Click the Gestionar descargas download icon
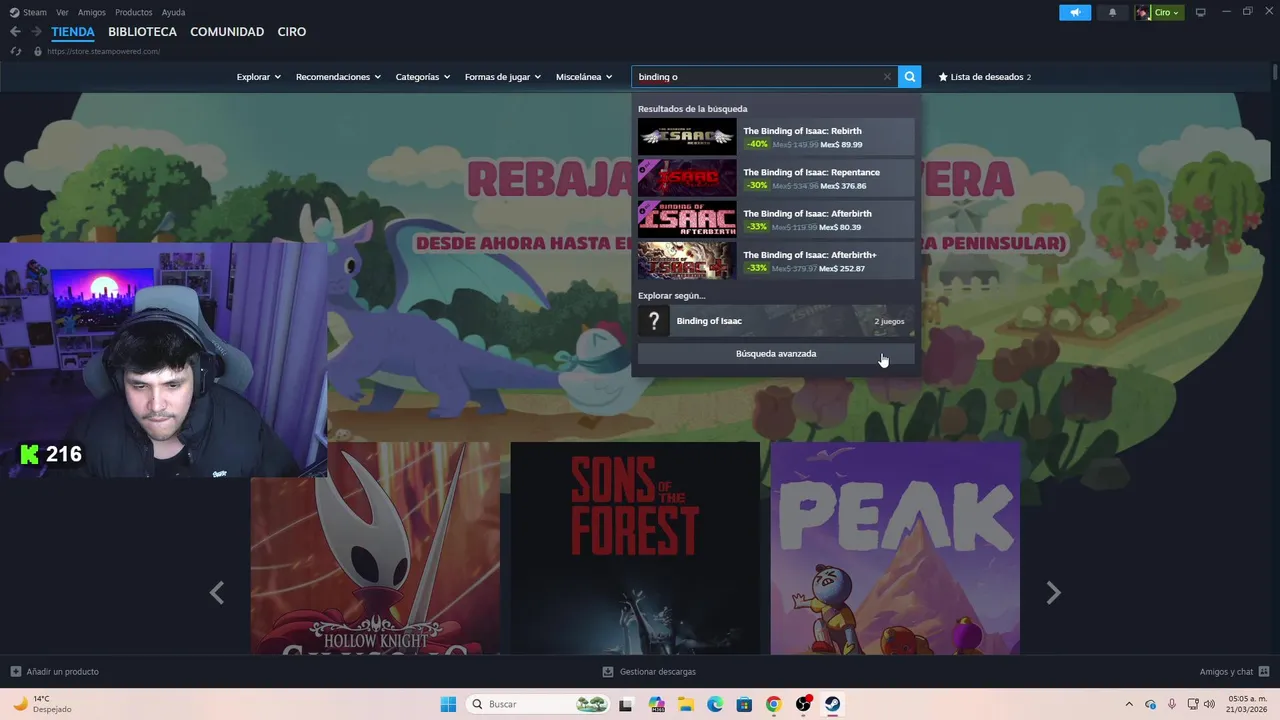 608,672
